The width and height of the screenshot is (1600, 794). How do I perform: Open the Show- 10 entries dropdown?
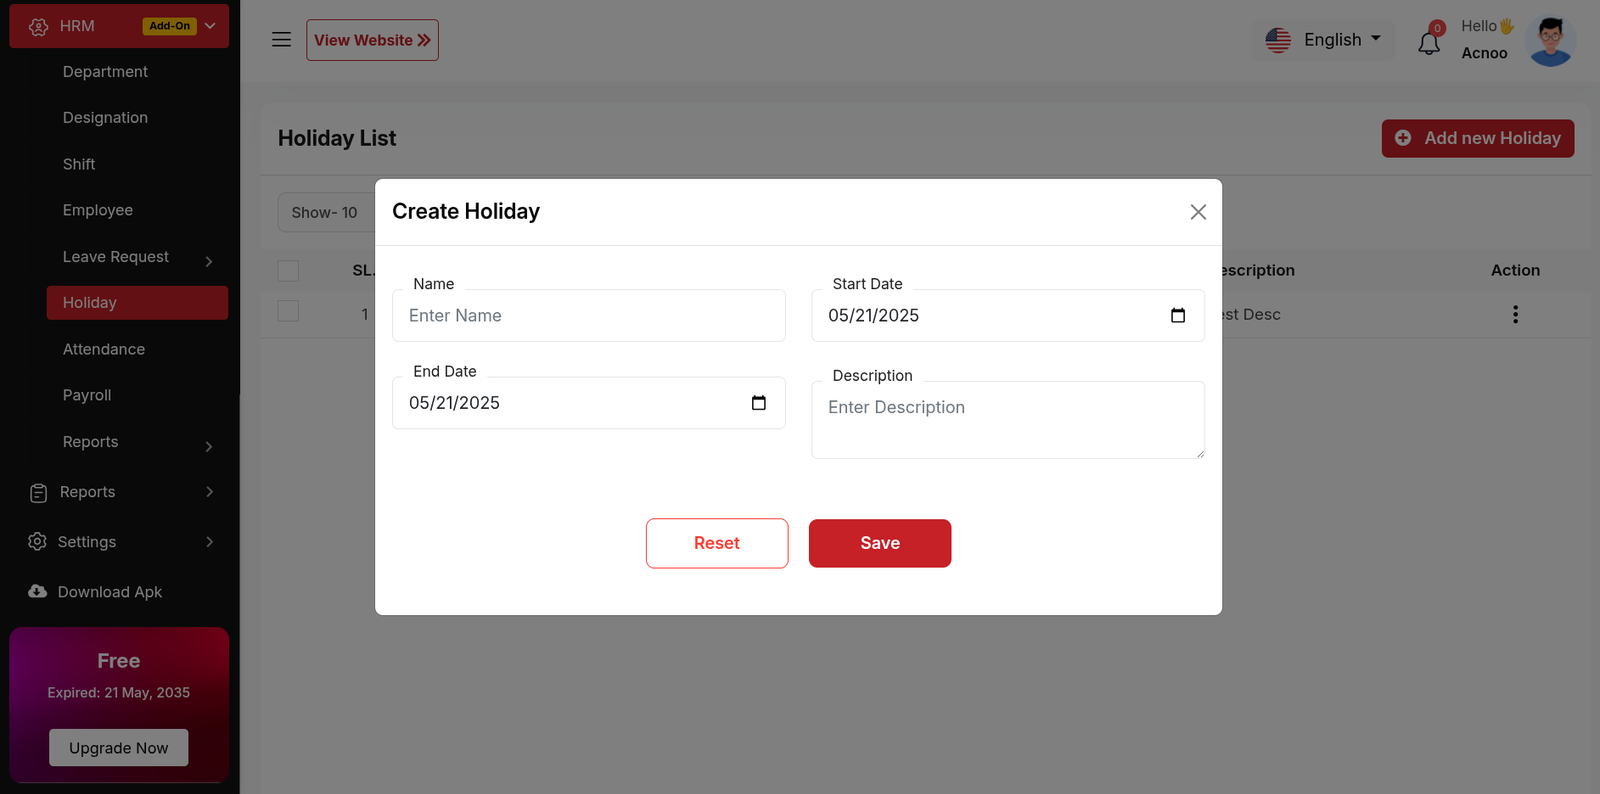click(325, 213)
